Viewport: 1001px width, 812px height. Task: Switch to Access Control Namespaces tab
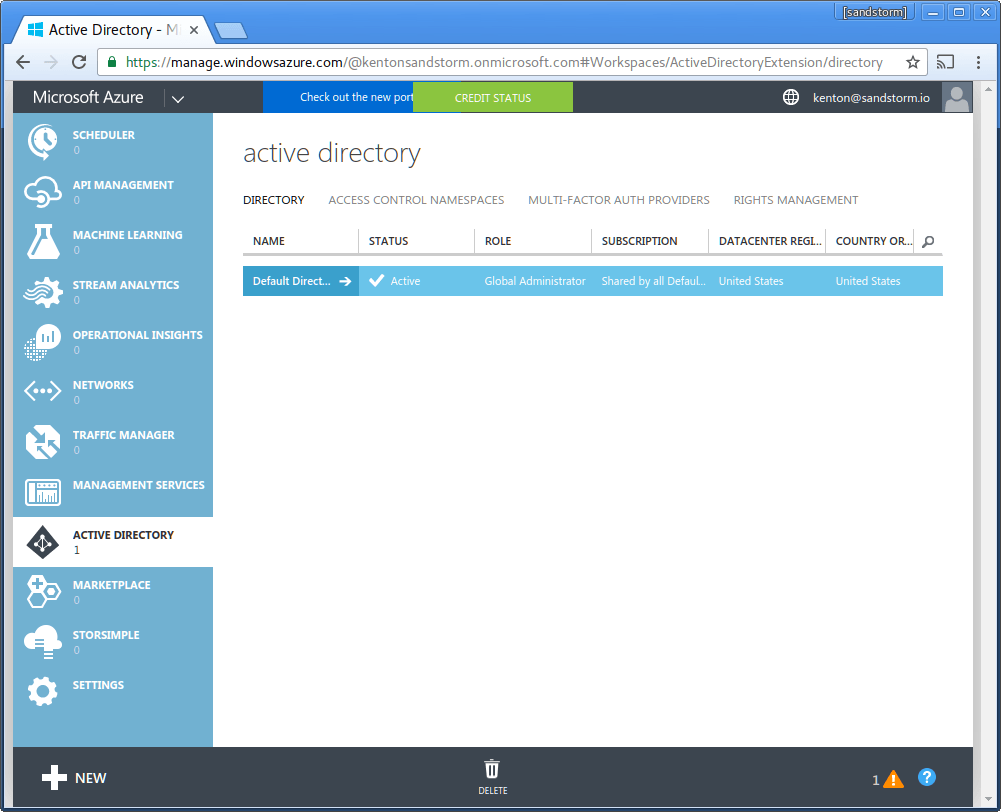(416, 200)
